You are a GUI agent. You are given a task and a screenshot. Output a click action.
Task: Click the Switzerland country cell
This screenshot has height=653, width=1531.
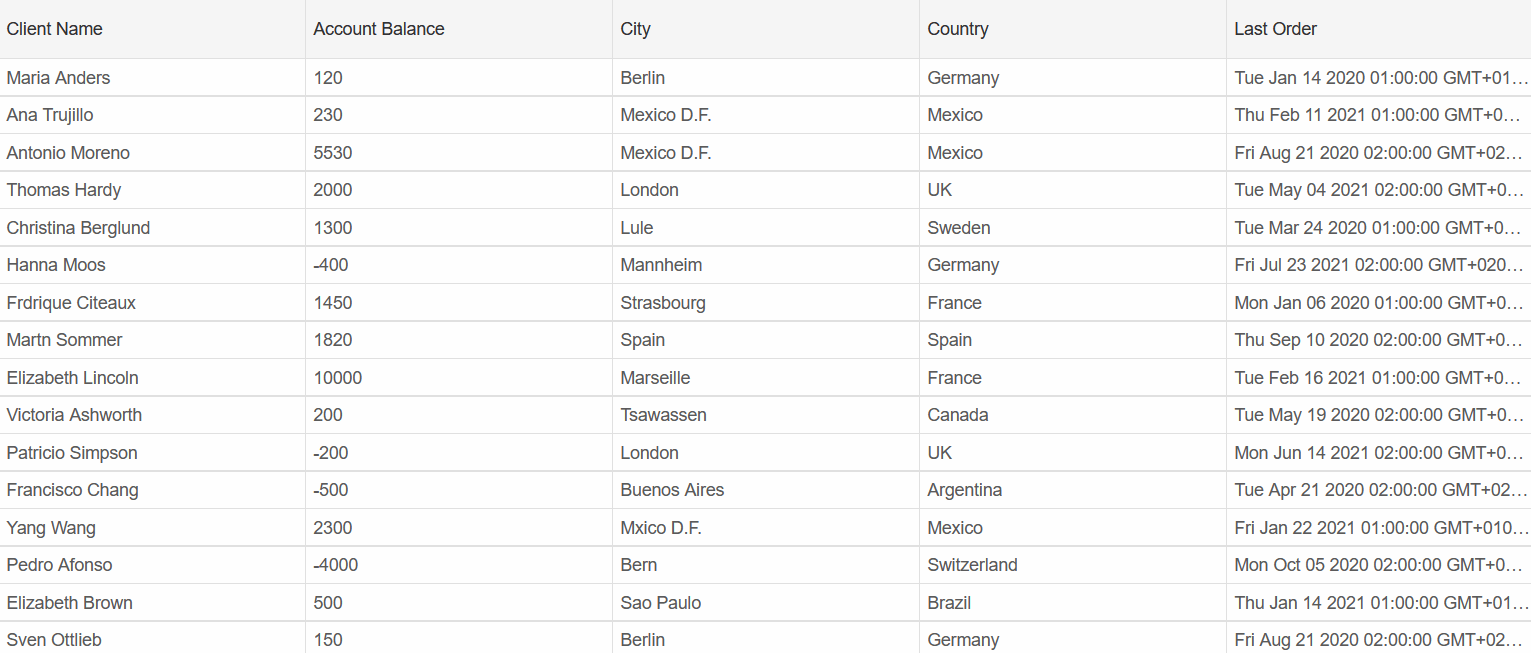[x=972, y=565]
